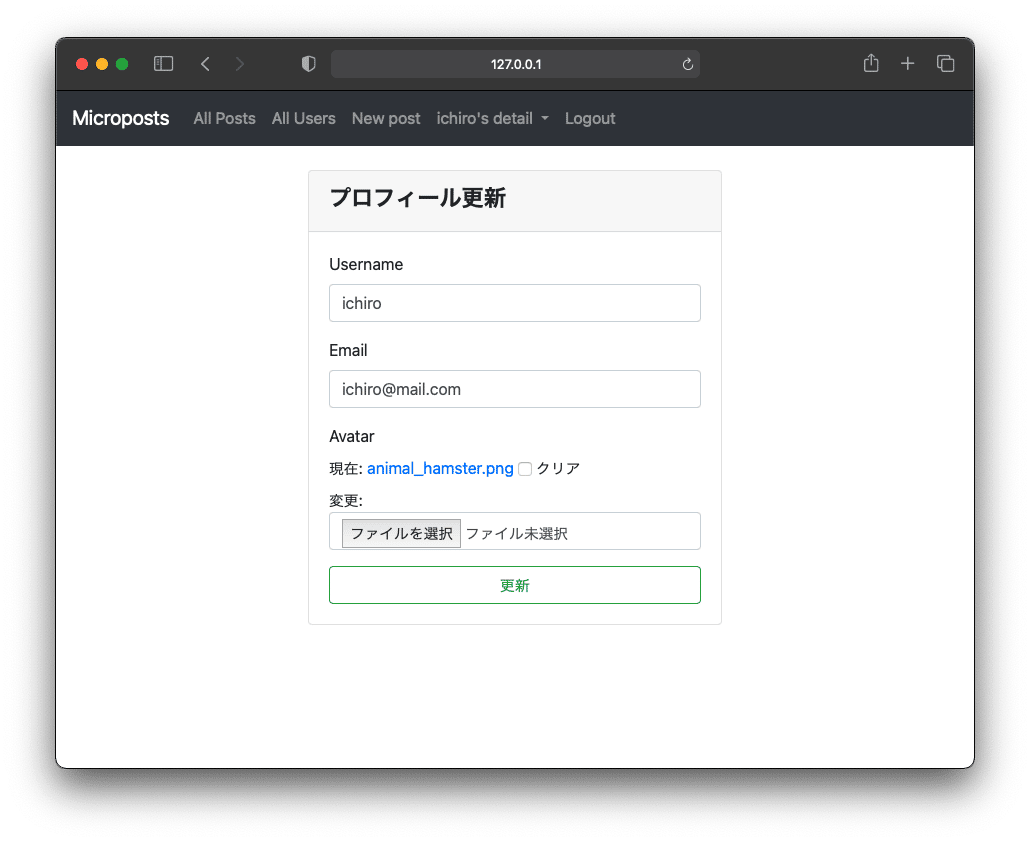Viewport: 1030px width, 842px height.
Task: Click the ファイル未選択 text
Action: coord(516,533)
